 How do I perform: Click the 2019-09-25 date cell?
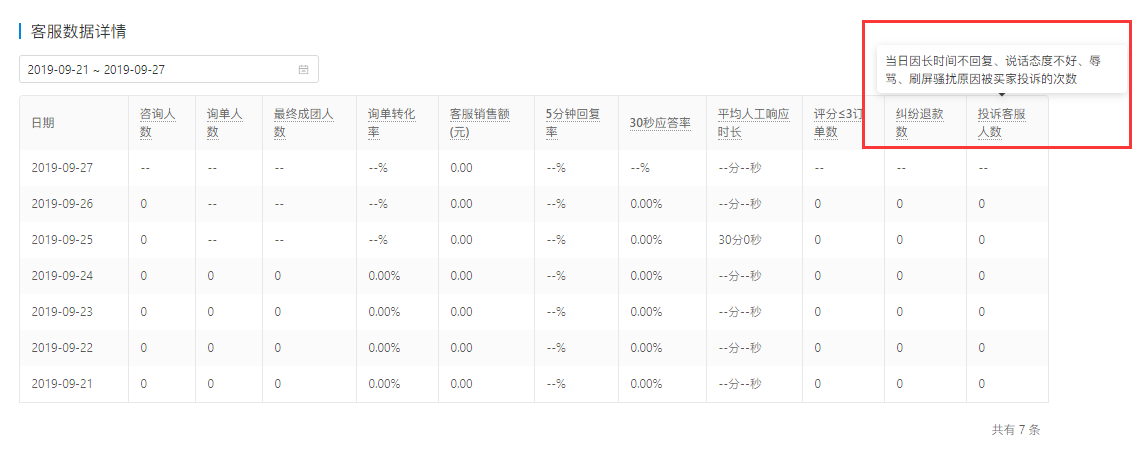(62, 240)
